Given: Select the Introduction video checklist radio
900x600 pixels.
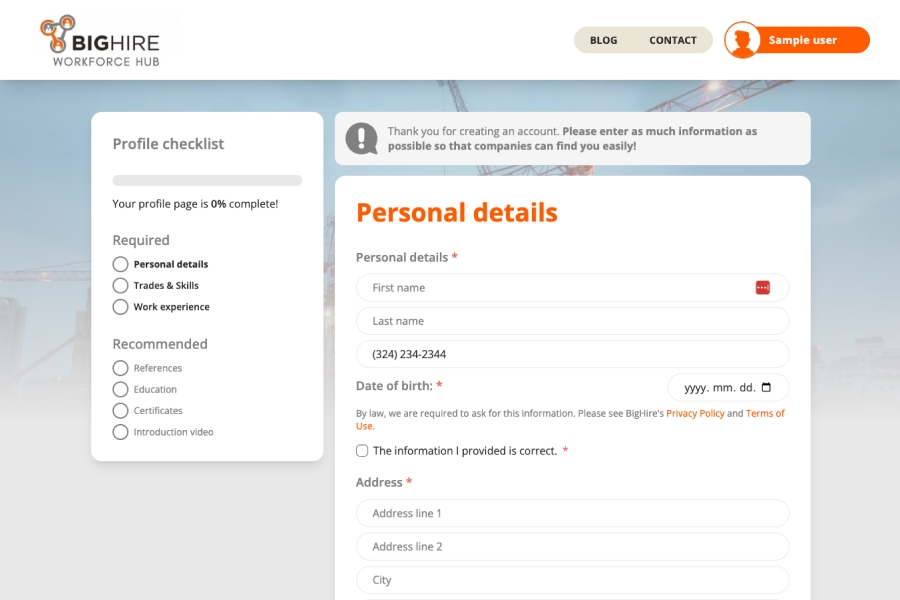Looking at the screenshot, I should (120, 432).
